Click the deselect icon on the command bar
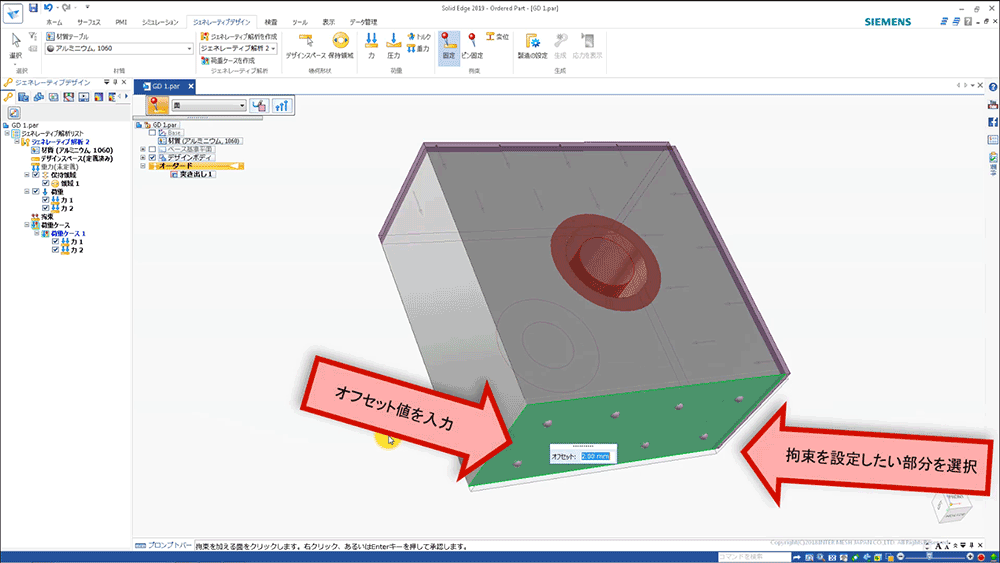The width and height of the screenshot is (1000, 563). tap(259, 106)
